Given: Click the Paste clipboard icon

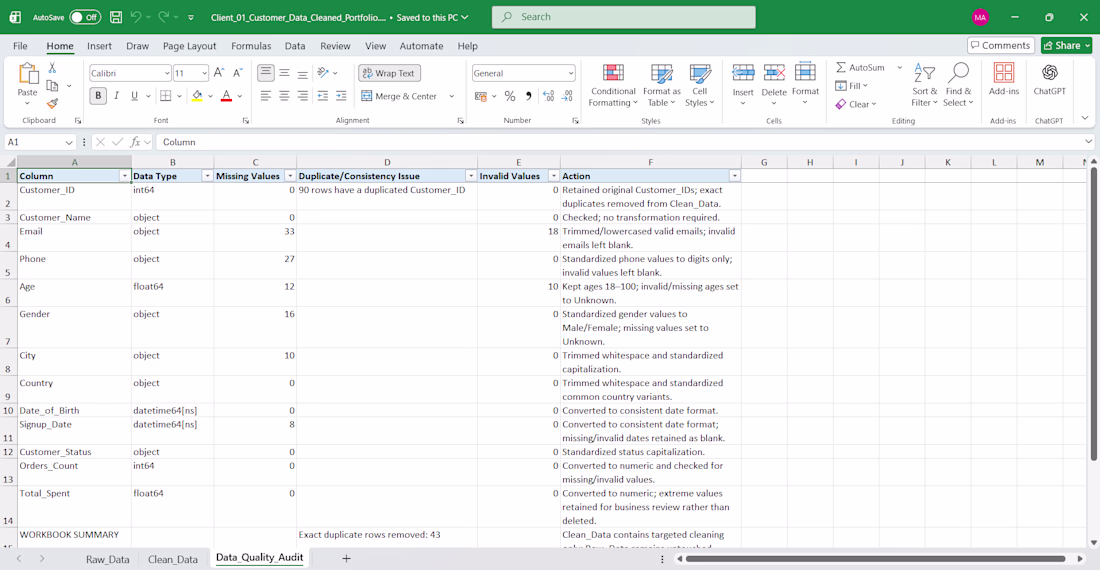Looking at the screenshot, I should 27,74.
